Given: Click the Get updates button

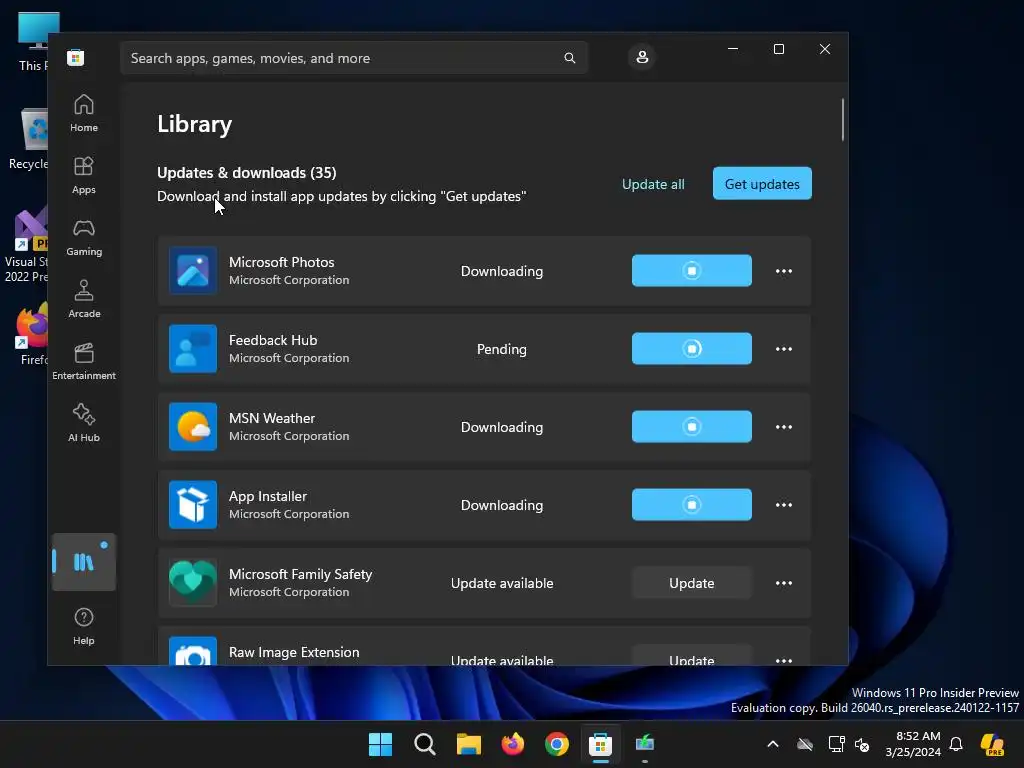Looking at the screenshot, I should point(762,184).
